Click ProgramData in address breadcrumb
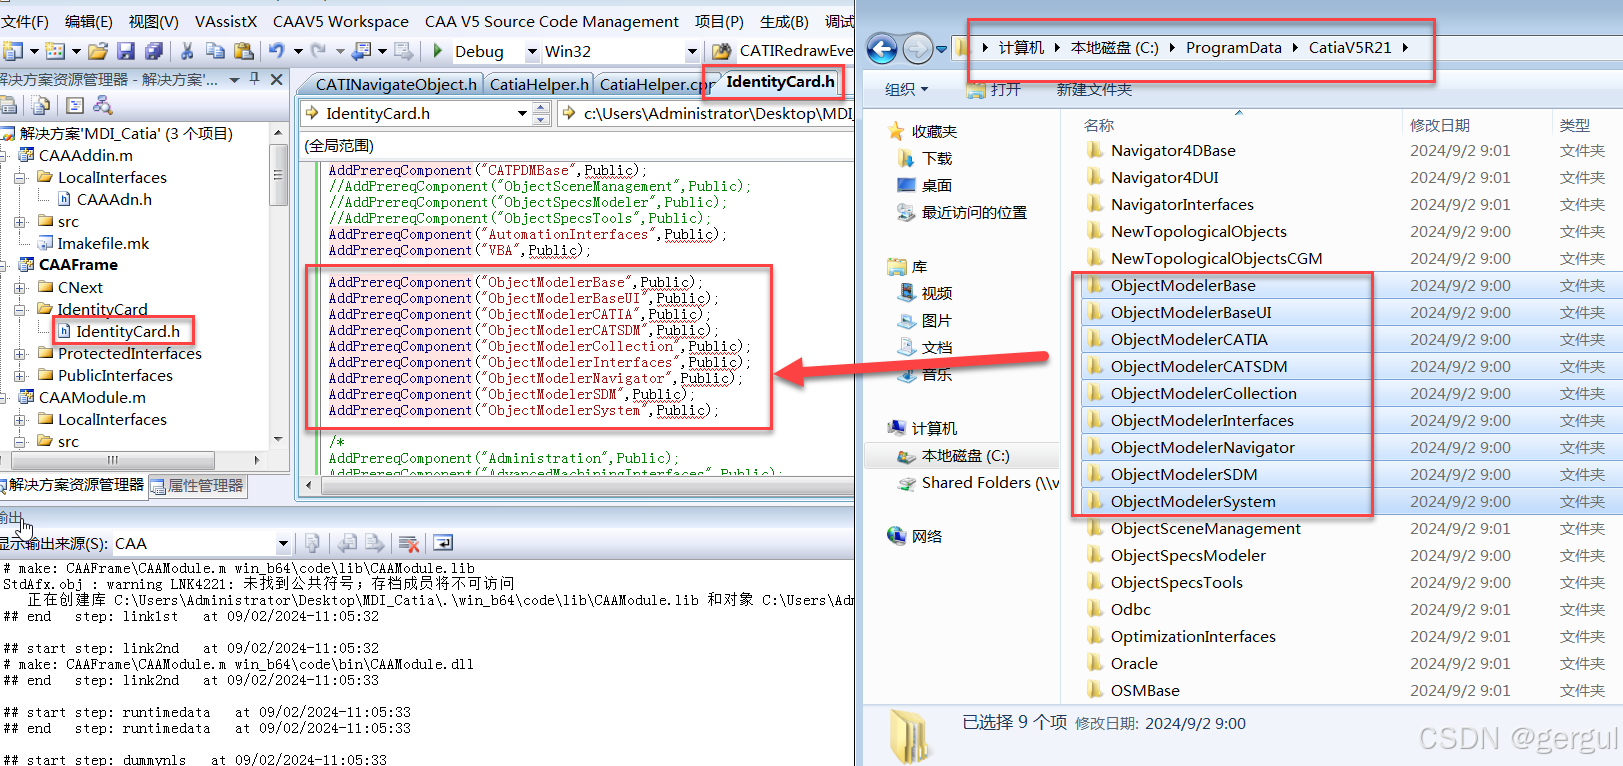1623x766 pixels. point(1233,47)
